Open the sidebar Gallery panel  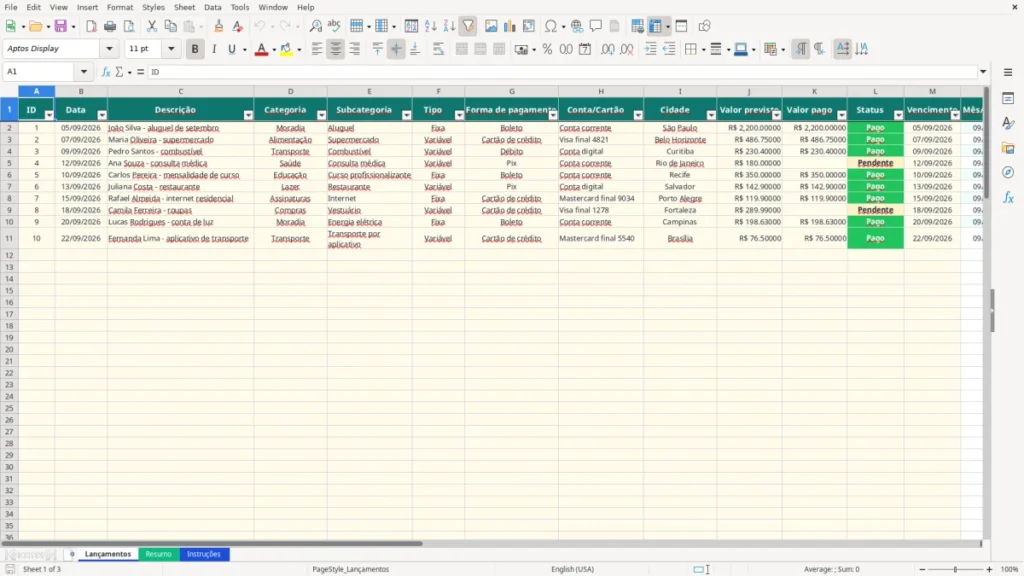point(1008,148)
